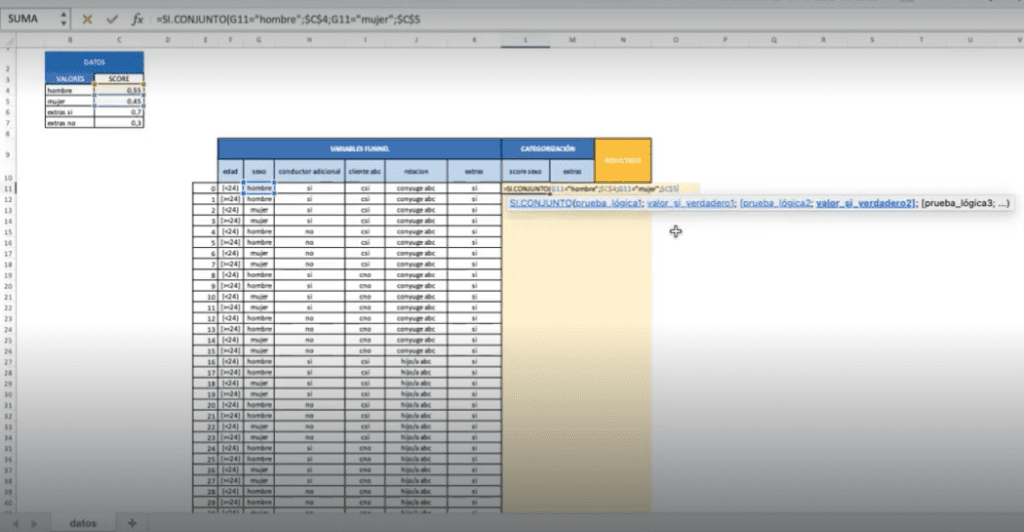
Task: Click the 'extras' heading under CATEGORIZACIÓN
Action: click(x=572, y=171)
